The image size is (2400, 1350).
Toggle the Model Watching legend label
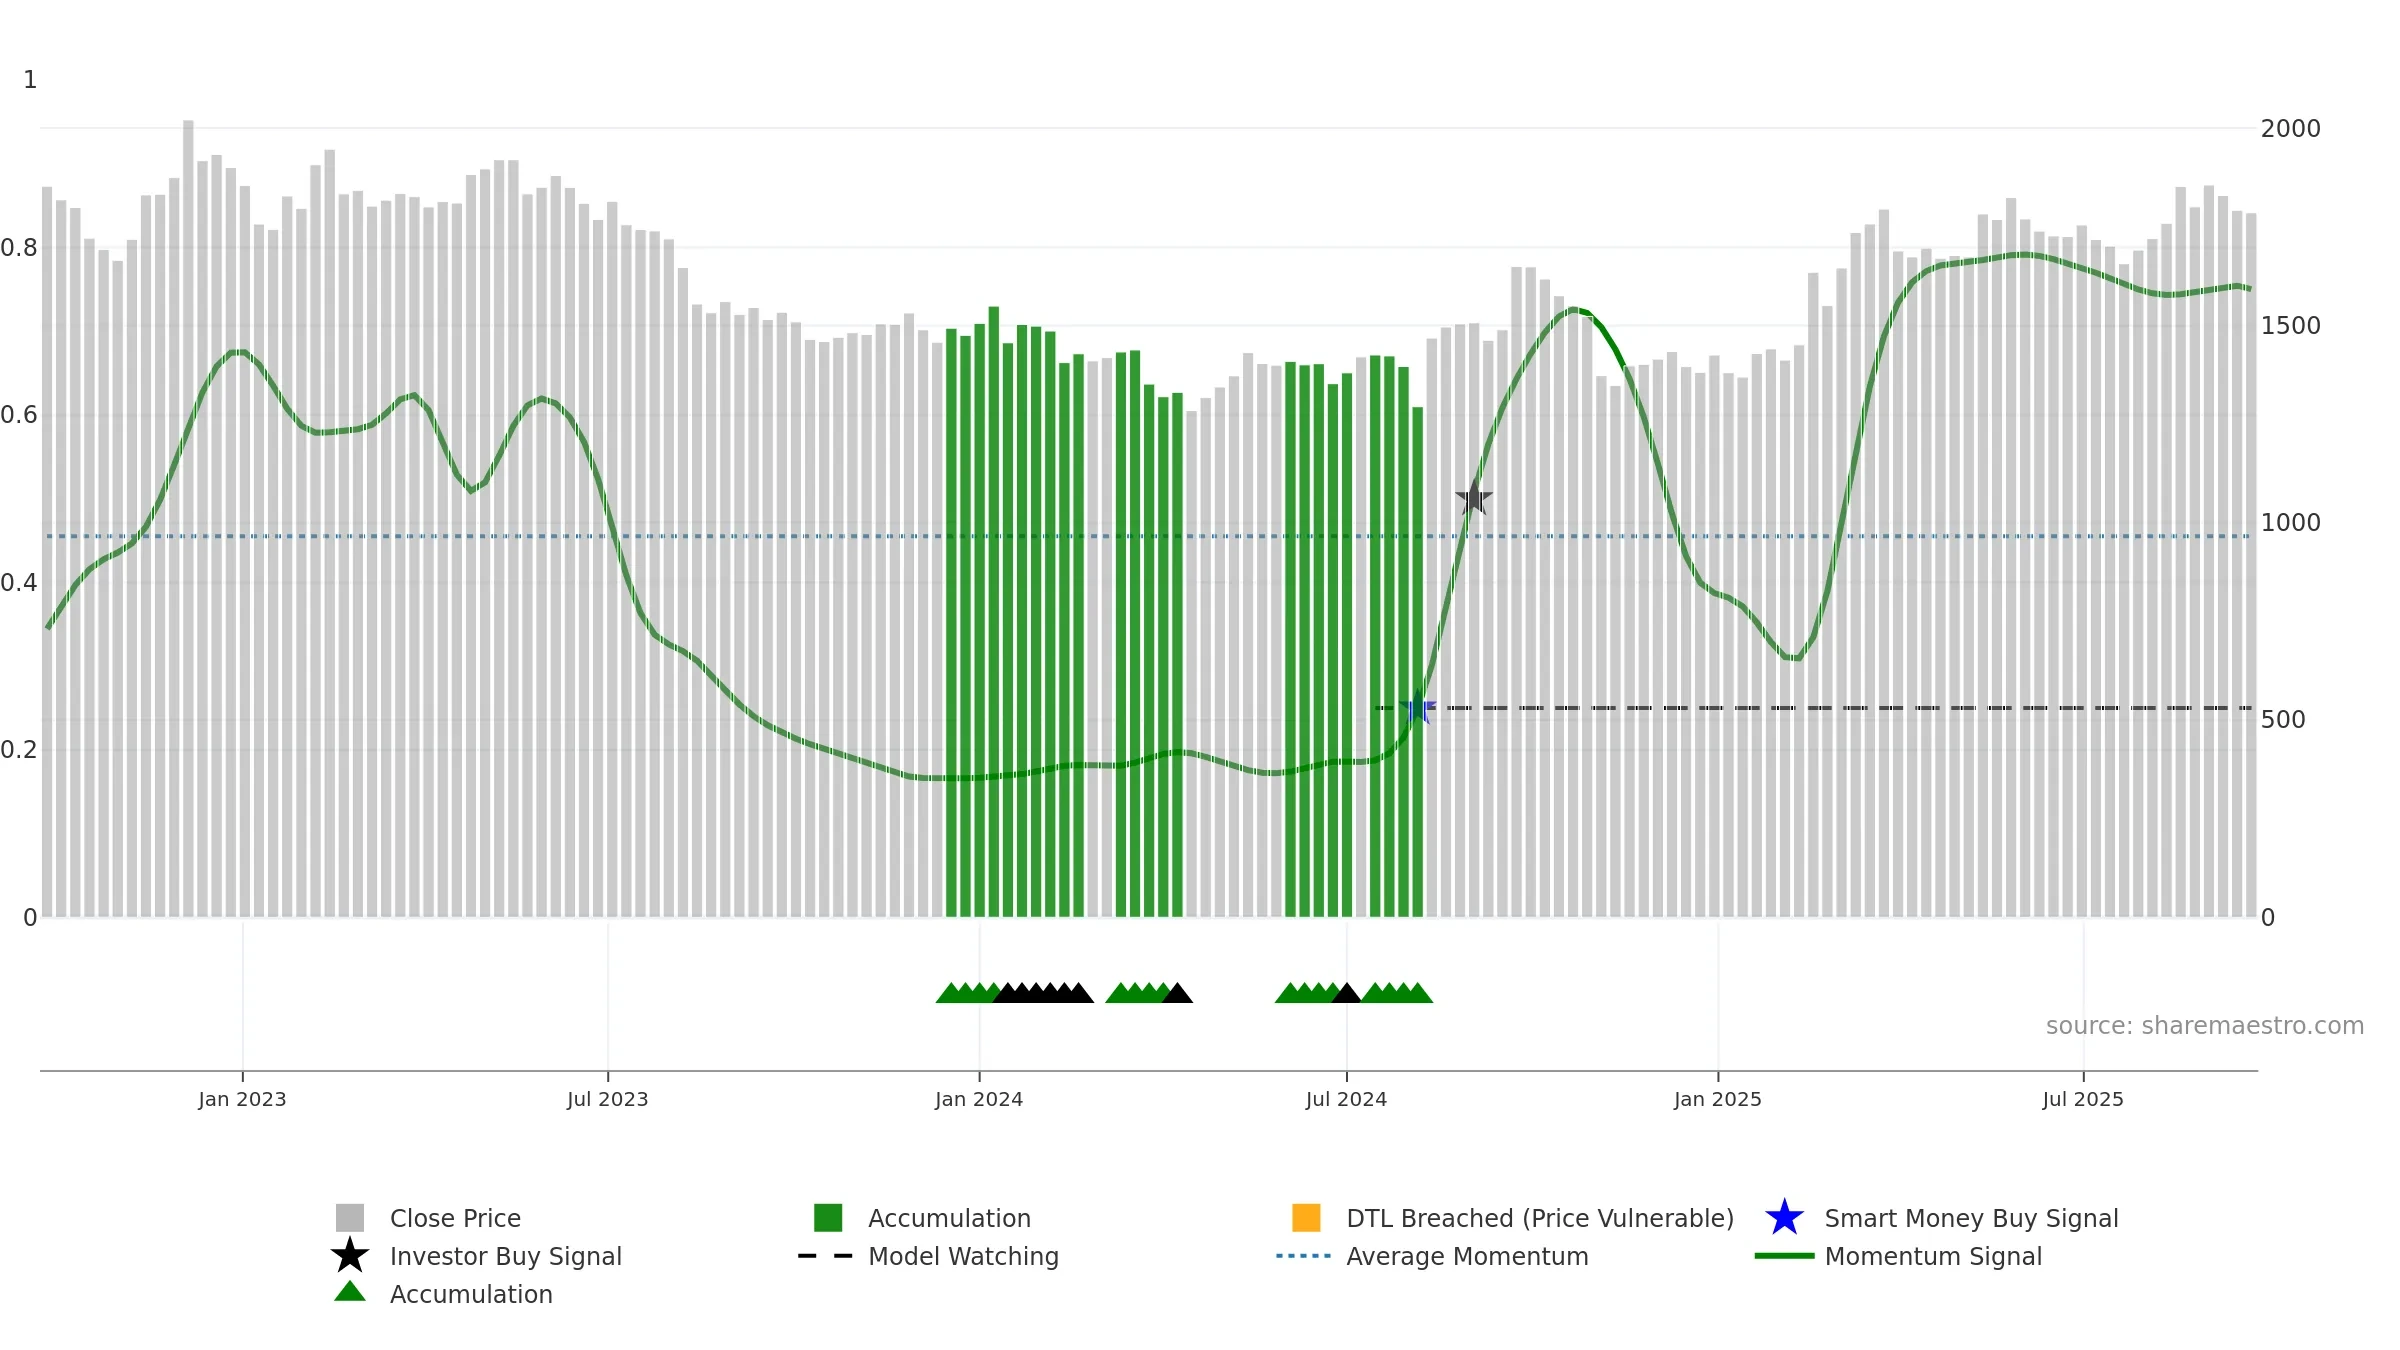[x=963, y=1256]
